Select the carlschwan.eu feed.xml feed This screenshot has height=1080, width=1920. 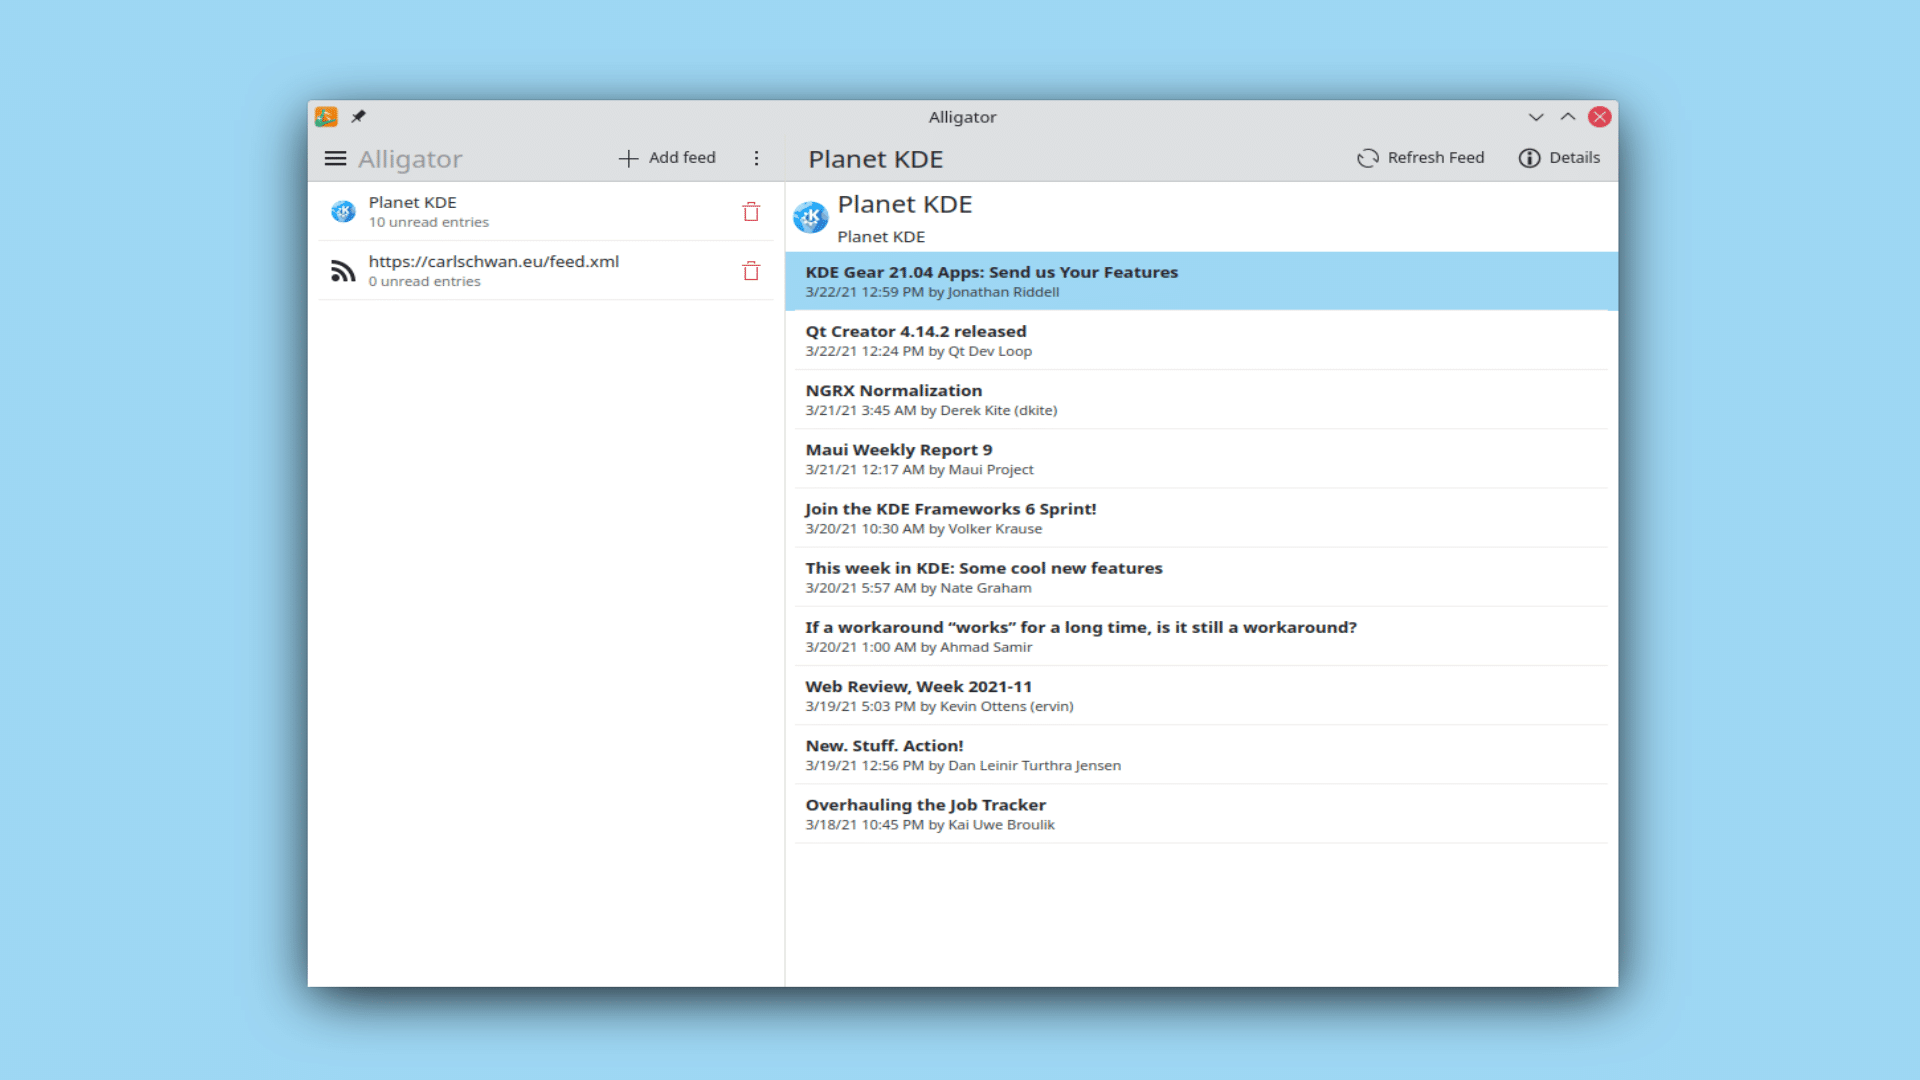546,271
